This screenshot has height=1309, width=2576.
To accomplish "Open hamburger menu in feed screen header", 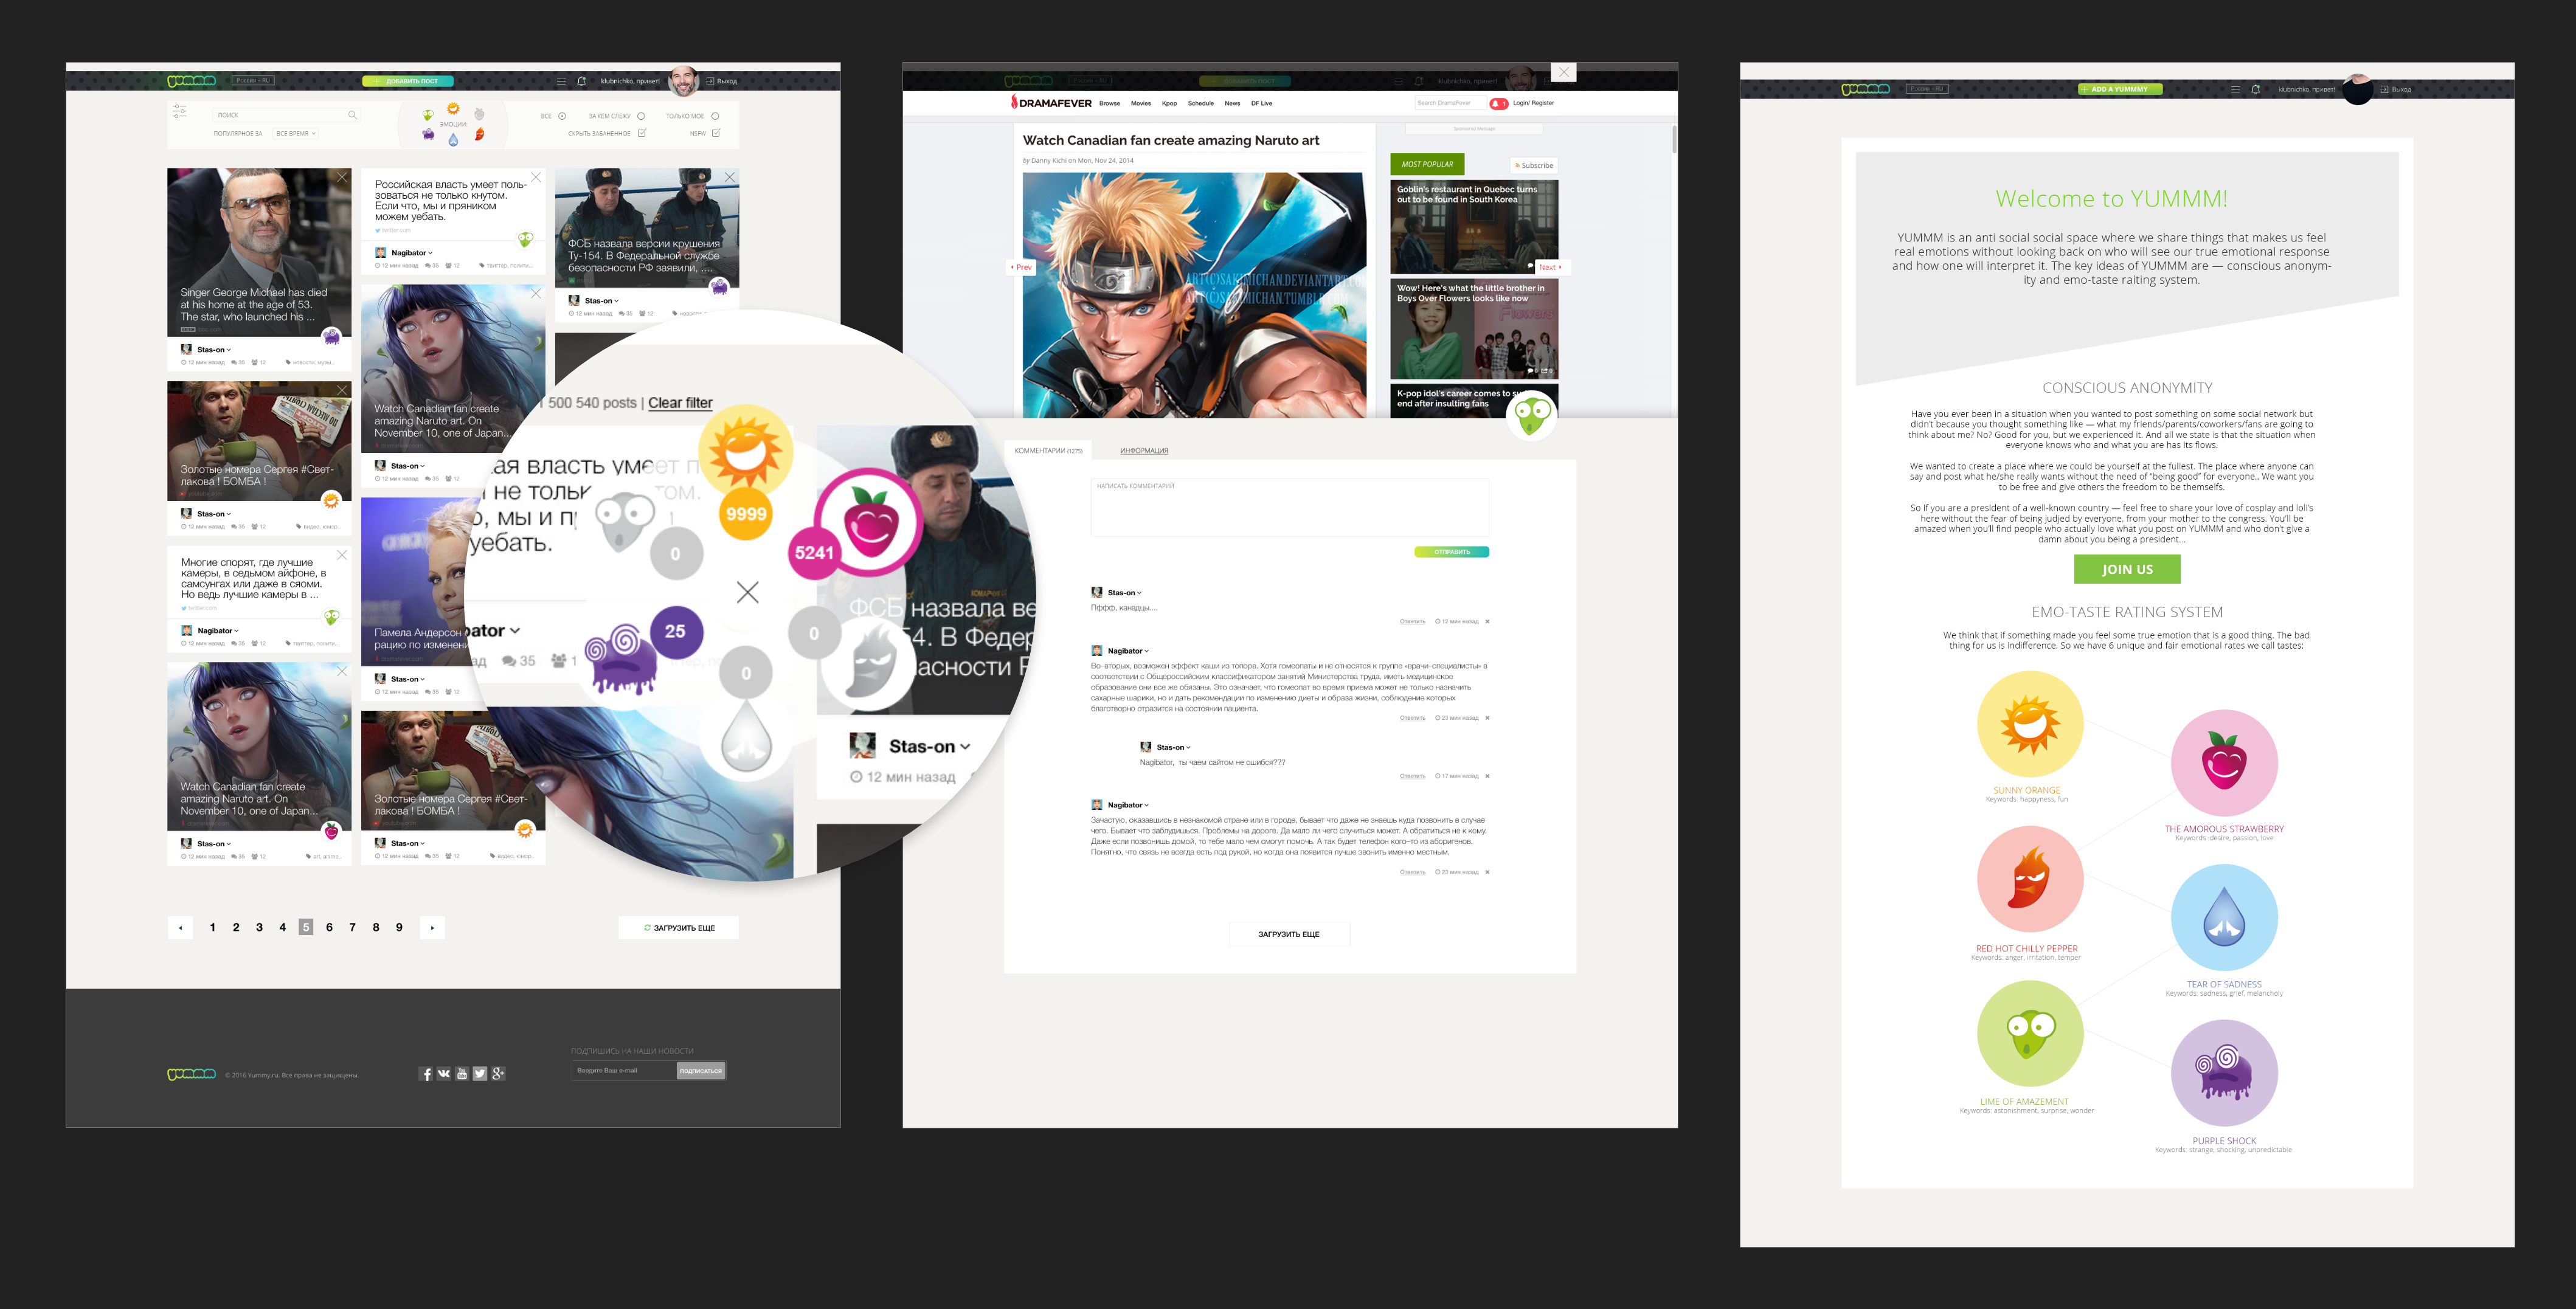I will coord(561,81).
